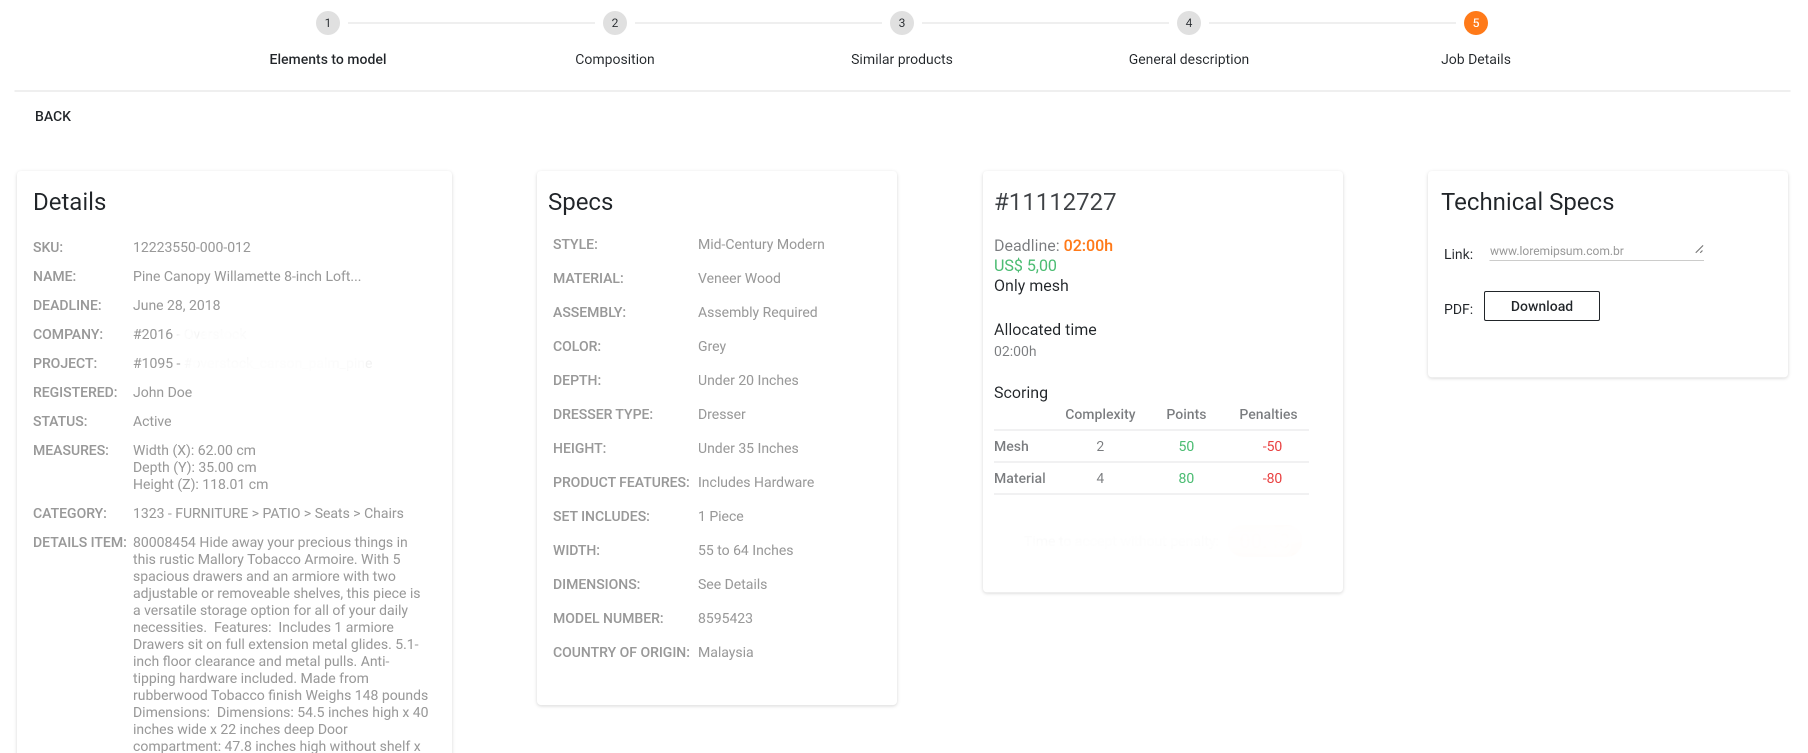1808x753 pixels.
Task: Open the General description step label
Action: pyautogui.click(x=1189, y=59)
